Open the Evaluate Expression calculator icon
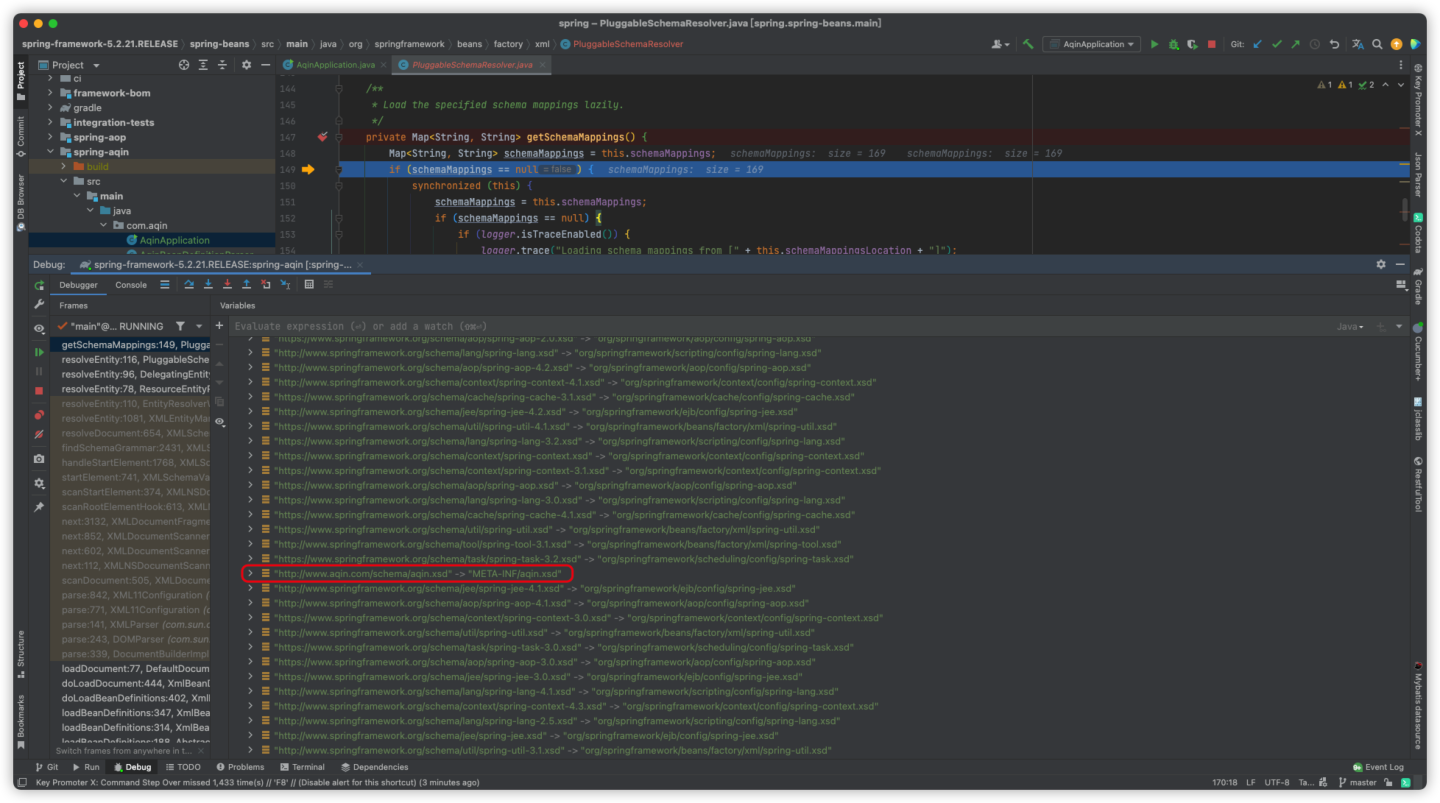 click(x=309, y=284)
